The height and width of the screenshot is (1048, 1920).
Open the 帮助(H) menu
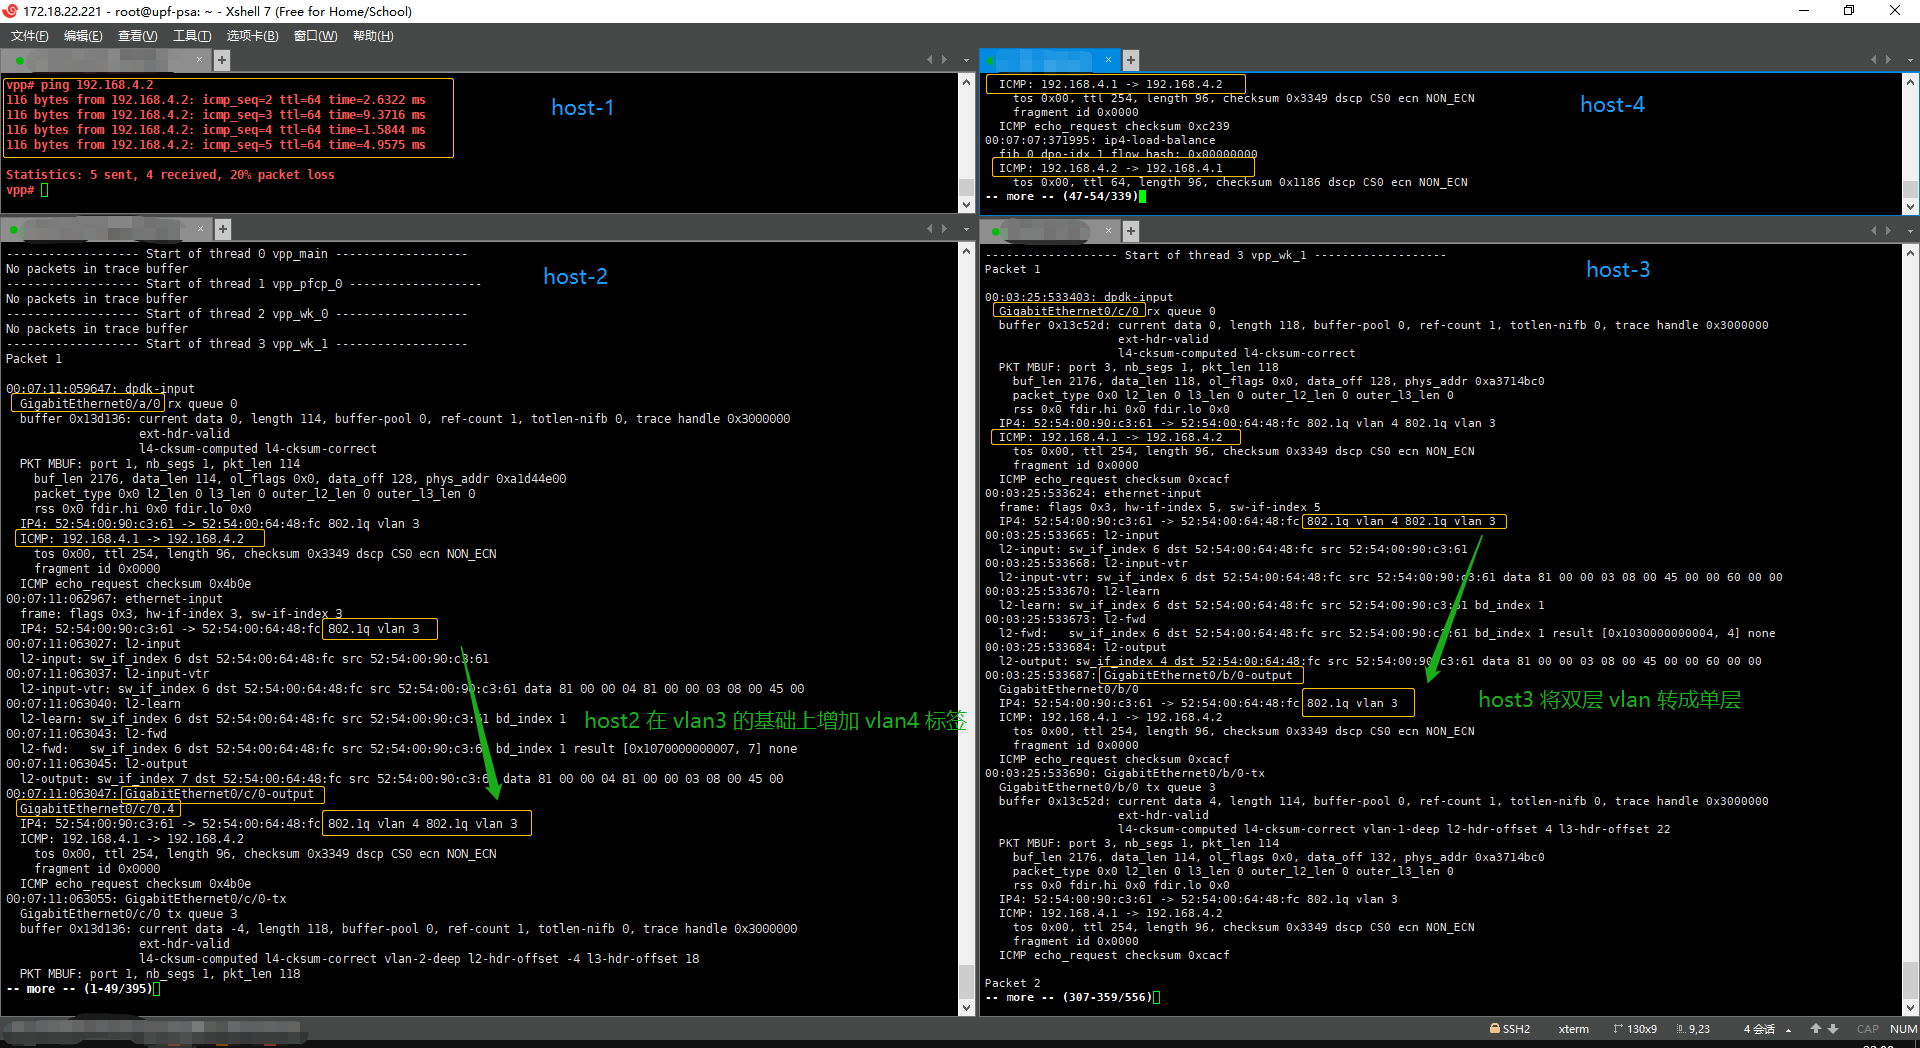pyautogui.click(x=373, y=36)
